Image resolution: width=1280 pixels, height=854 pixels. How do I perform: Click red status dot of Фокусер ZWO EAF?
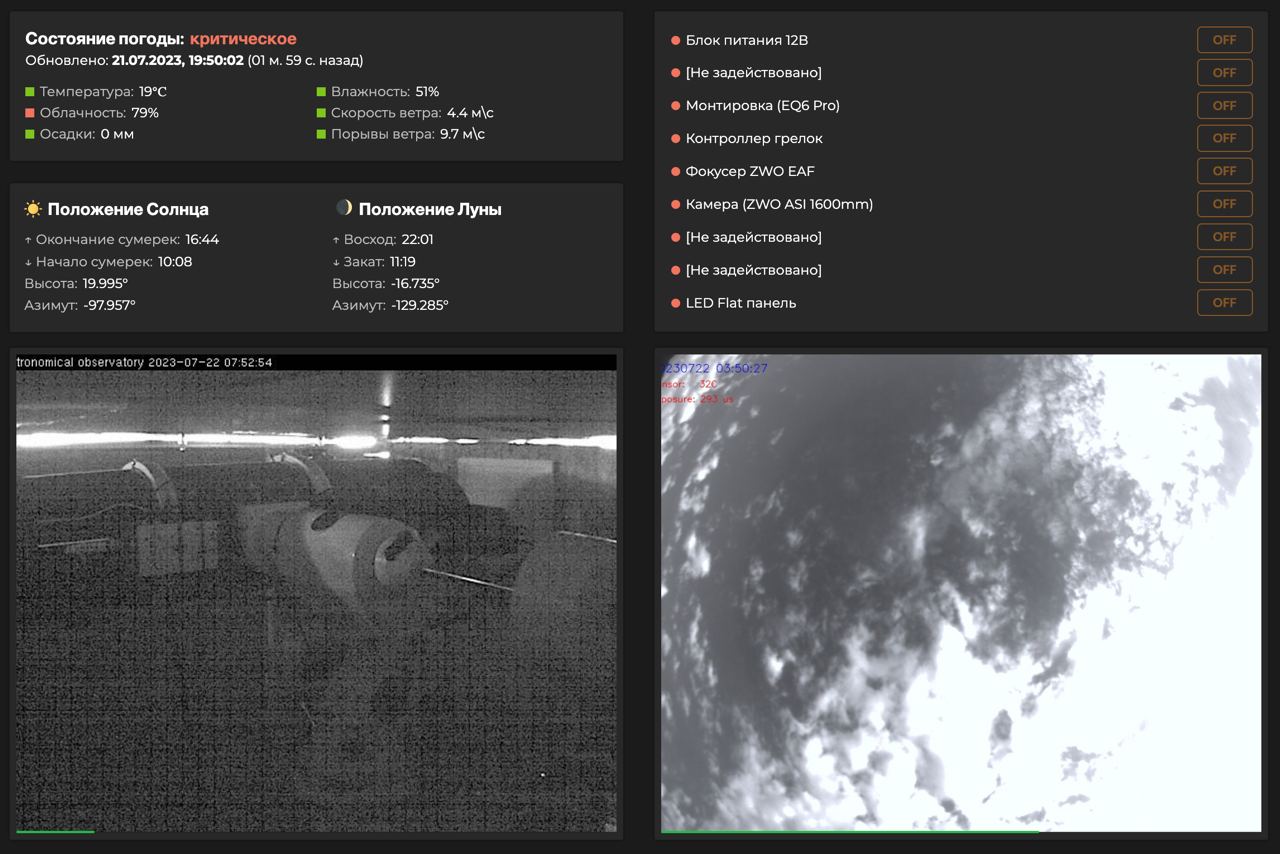click(x=675, y=171)
